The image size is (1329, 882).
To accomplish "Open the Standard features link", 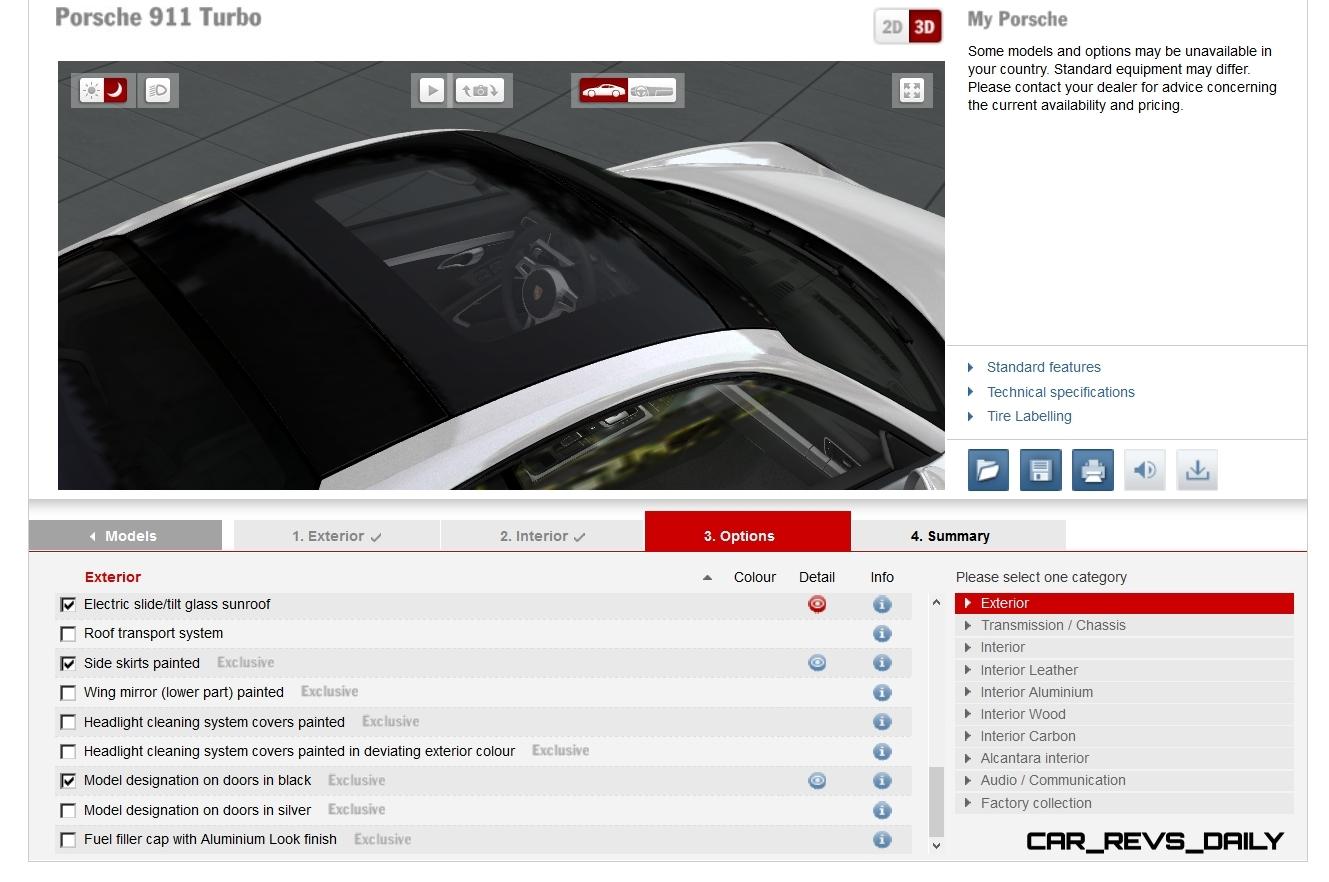I will point(1043,367).
